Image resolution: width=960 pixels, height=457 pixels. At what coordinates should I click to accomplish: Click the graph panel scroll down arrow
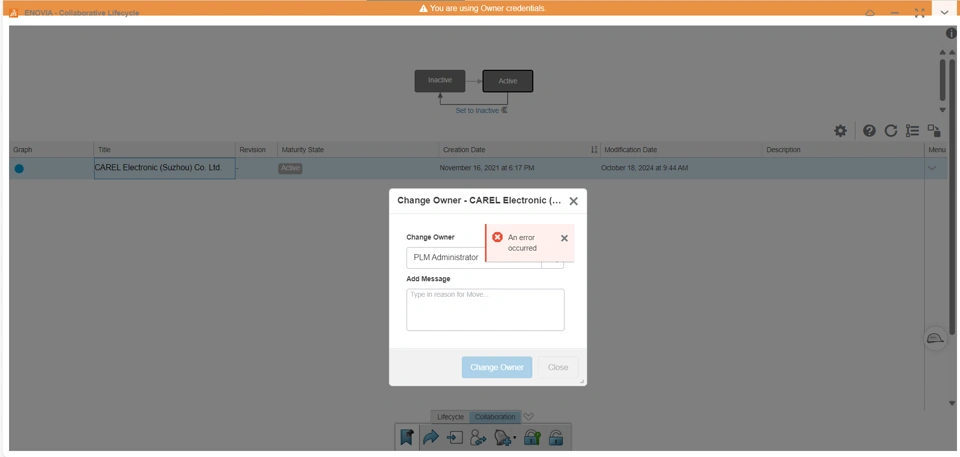(x=943, y=110)
